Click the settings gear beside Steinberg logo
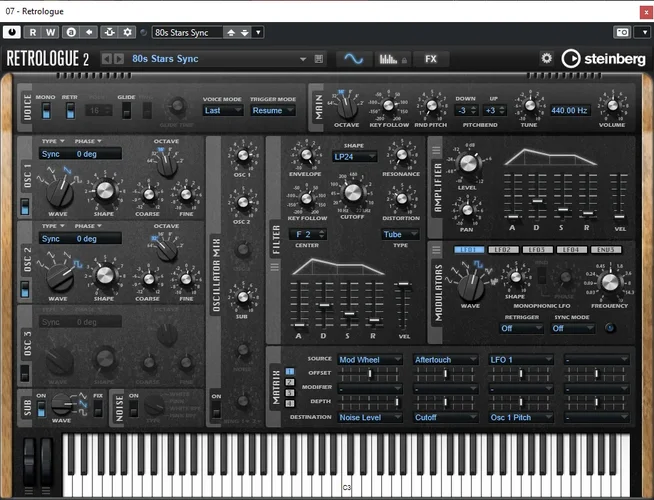The height and width of the screenshot is (500, 654). [x=546, y=59]
